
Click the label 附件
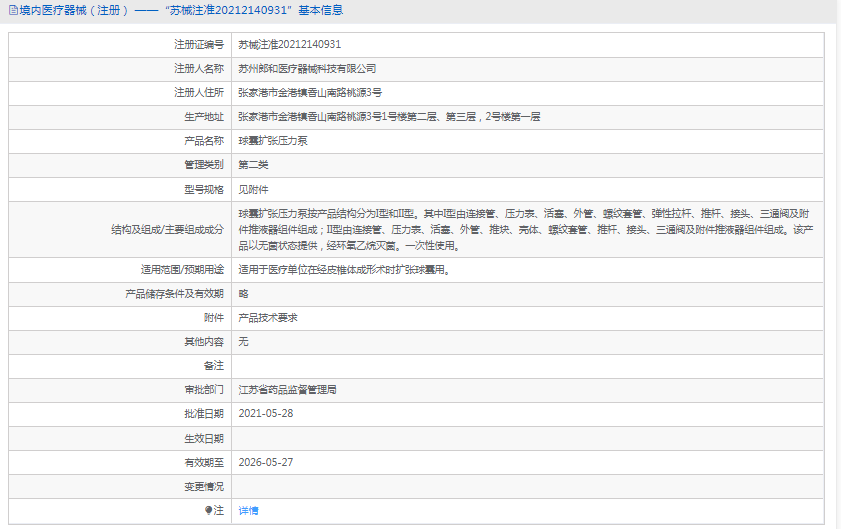(x=214, y=318)
